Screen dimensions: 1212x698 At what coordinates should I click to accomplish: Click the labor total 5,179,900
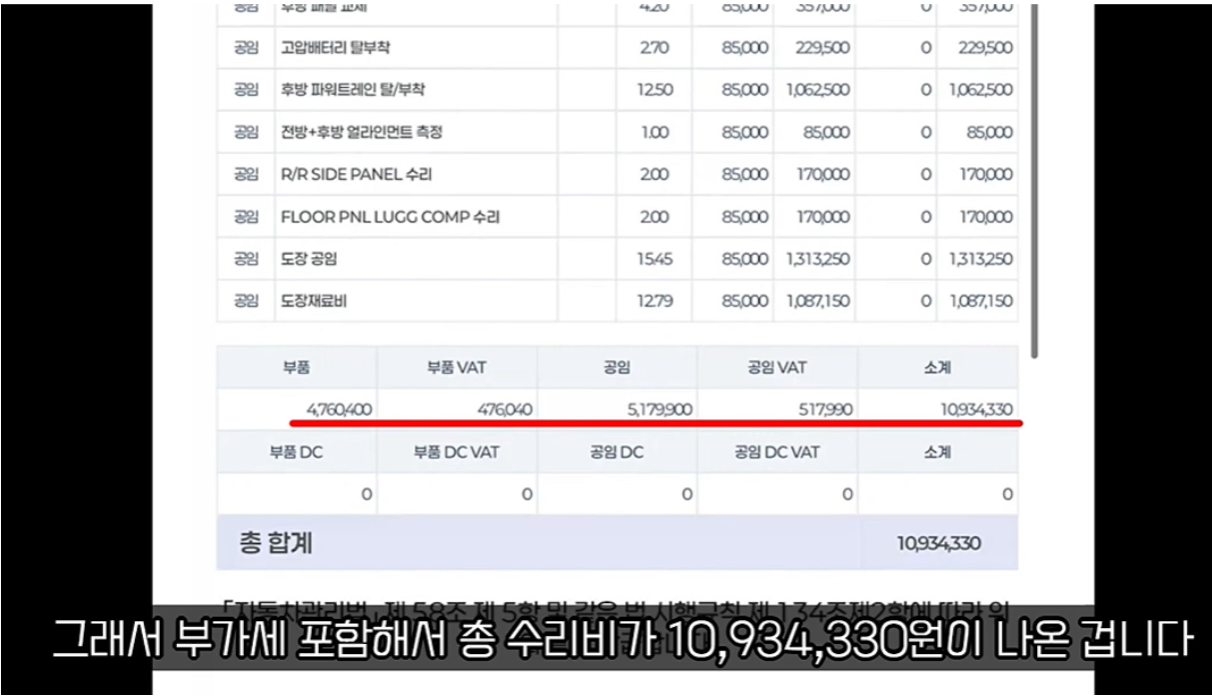660,410
